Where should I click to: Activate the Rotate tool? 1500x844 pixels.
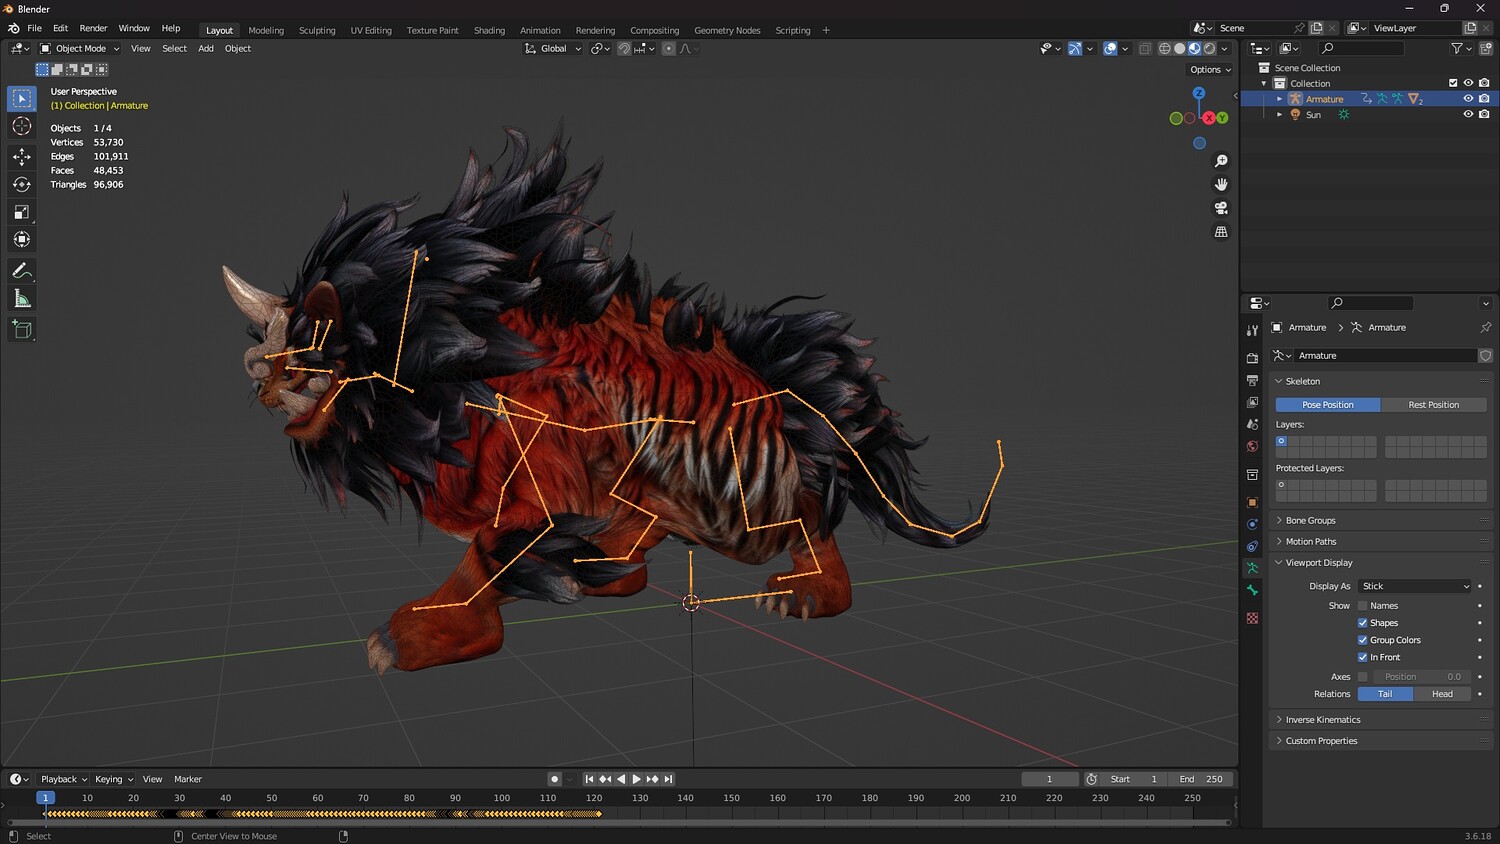21,184
